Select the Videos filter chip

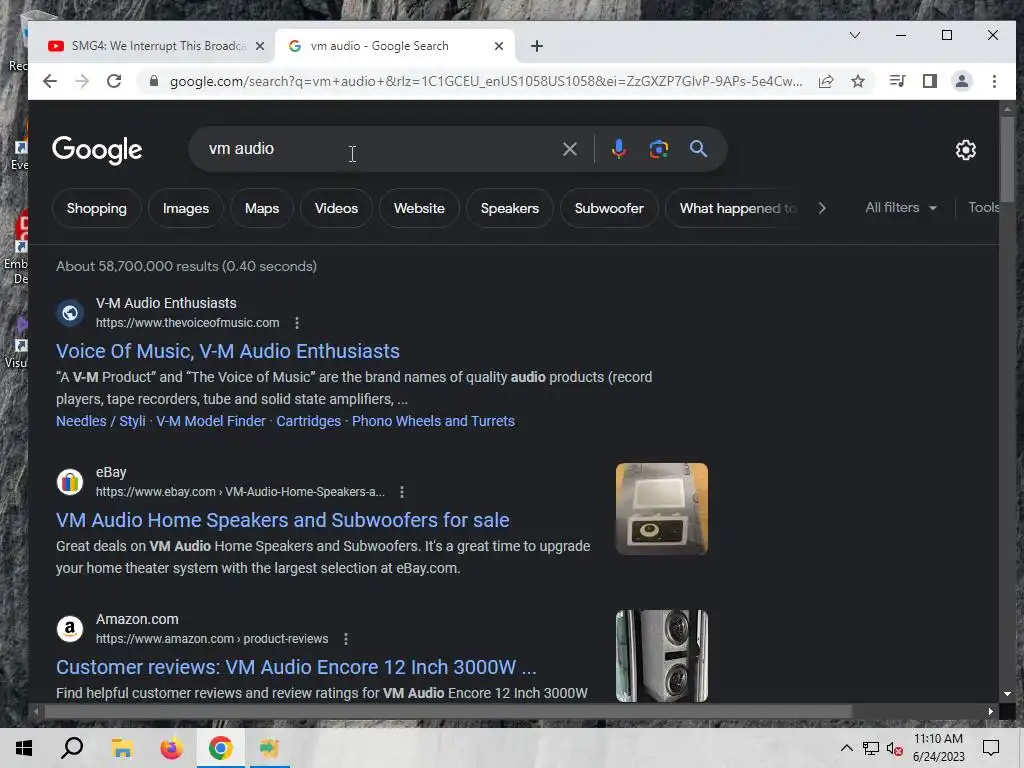(x=336, y=208)
